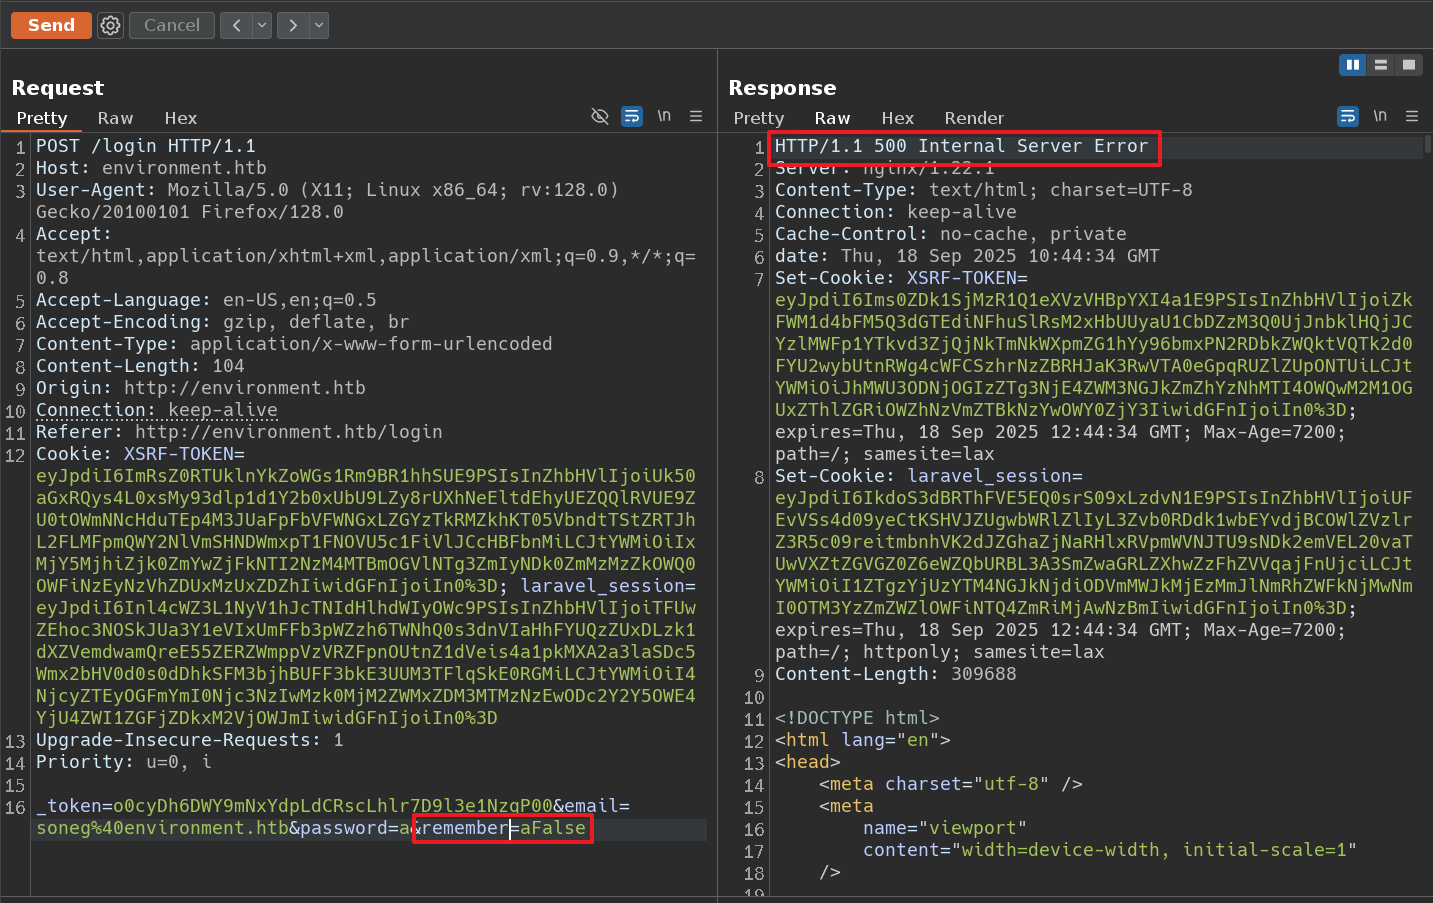Viewport: 1433px width, 903px height.
Task: Toggle line wrapping in the Request panel
Action: click(x=632, y=117)
